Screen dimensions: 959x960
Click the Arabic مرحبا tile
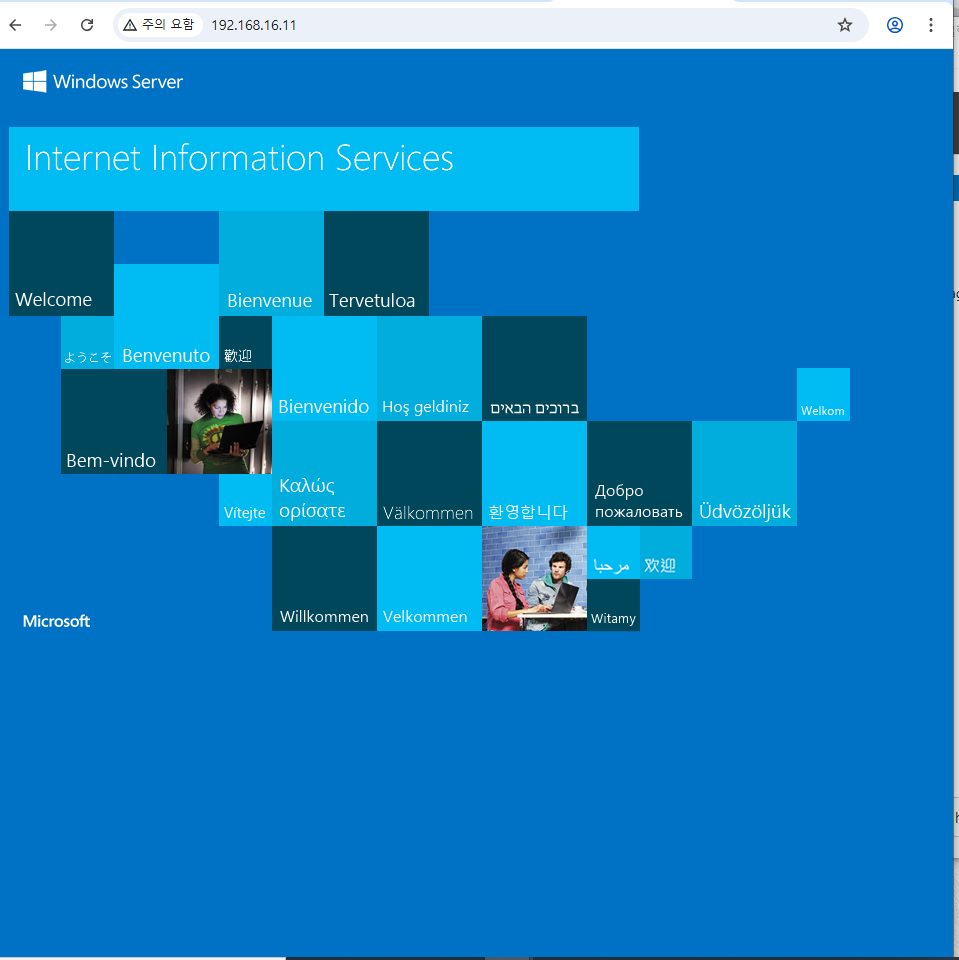pyautogui.click(x=613, y=552)
